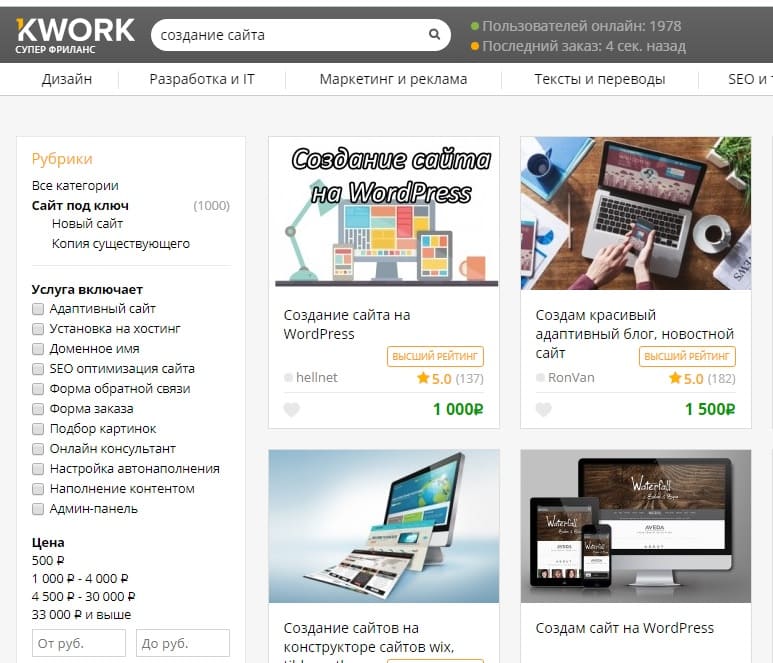Select Копия существующего subcategory
Image resolution: width=773 pixels, height=663 pixels.
pos(120,244)
